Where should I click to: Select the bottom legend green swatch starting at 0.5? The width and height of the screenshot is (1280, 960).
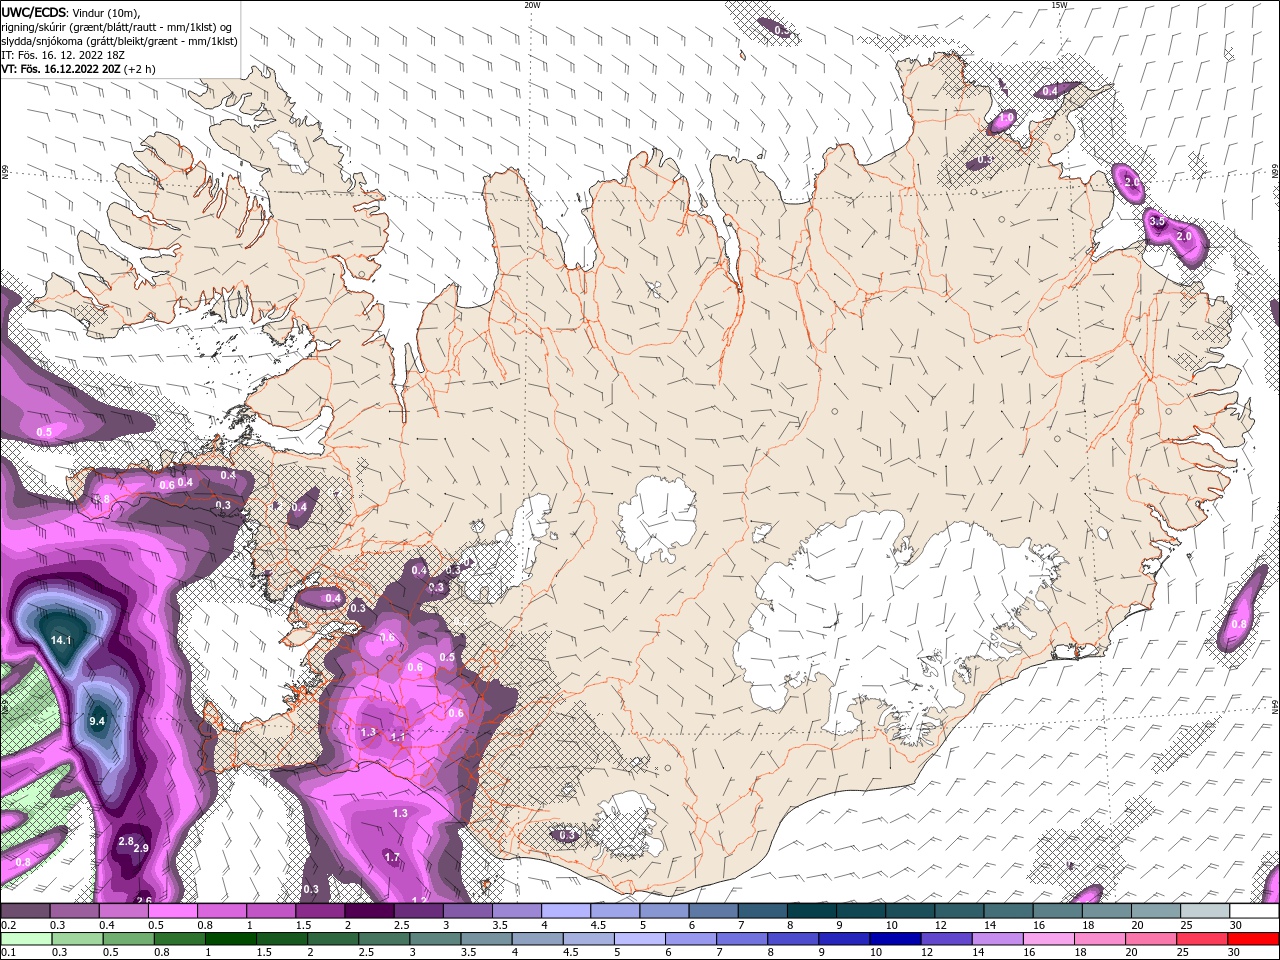pyautogui.click(x=128, y=939)
